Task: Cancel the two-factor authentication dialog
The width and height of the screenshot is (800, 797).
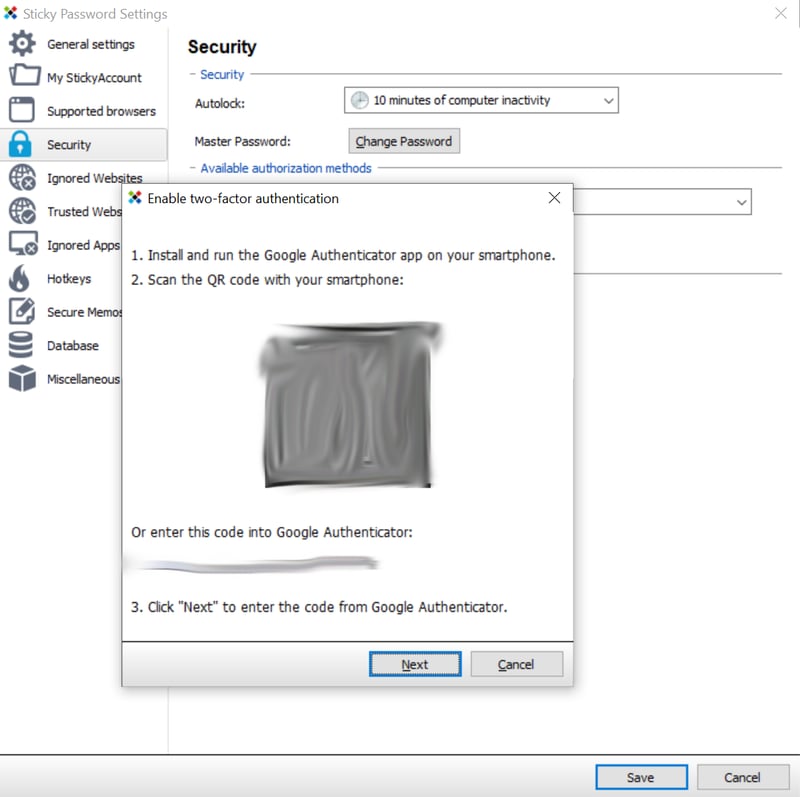Action: (x=516, y=664)
